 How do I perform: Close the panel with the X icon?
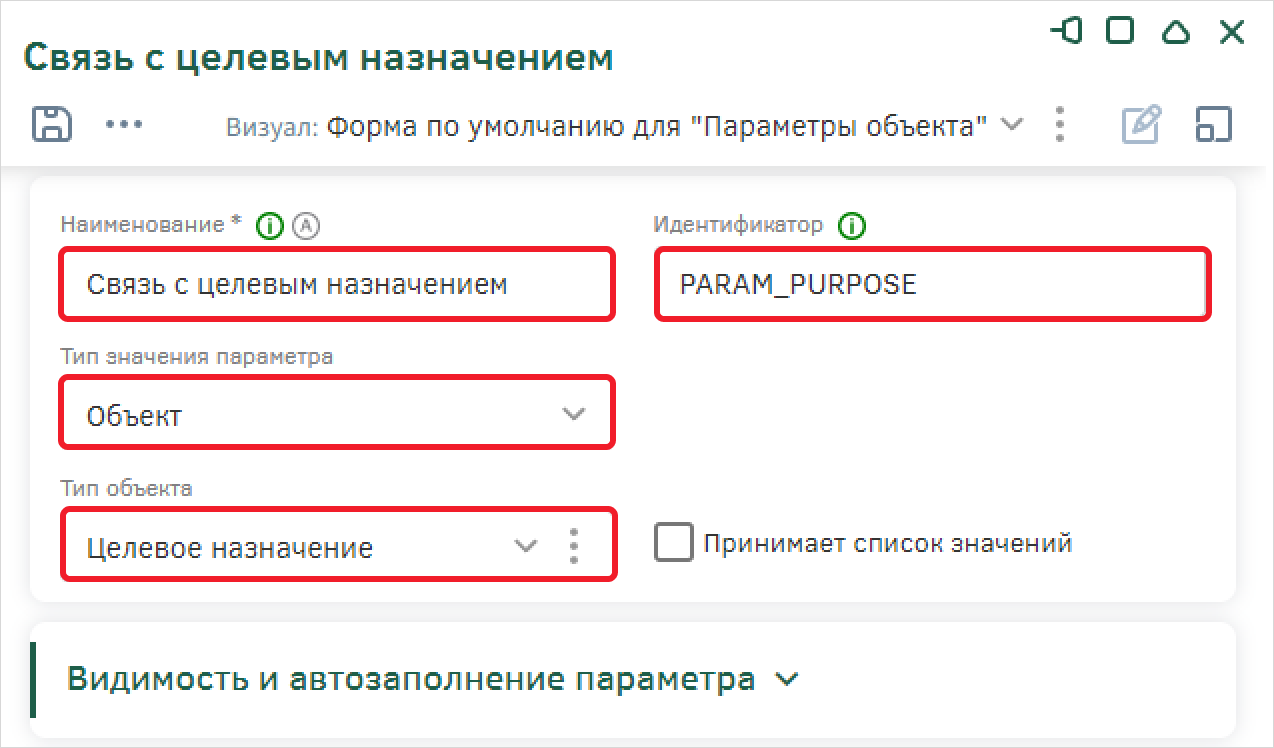pos(1232,32)
